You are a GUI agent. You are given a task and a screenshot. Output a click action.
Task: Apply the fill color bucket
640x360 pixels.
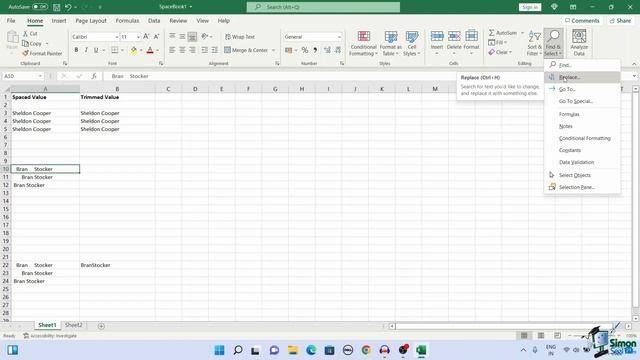pyautogui.click(x=133, y=50)
